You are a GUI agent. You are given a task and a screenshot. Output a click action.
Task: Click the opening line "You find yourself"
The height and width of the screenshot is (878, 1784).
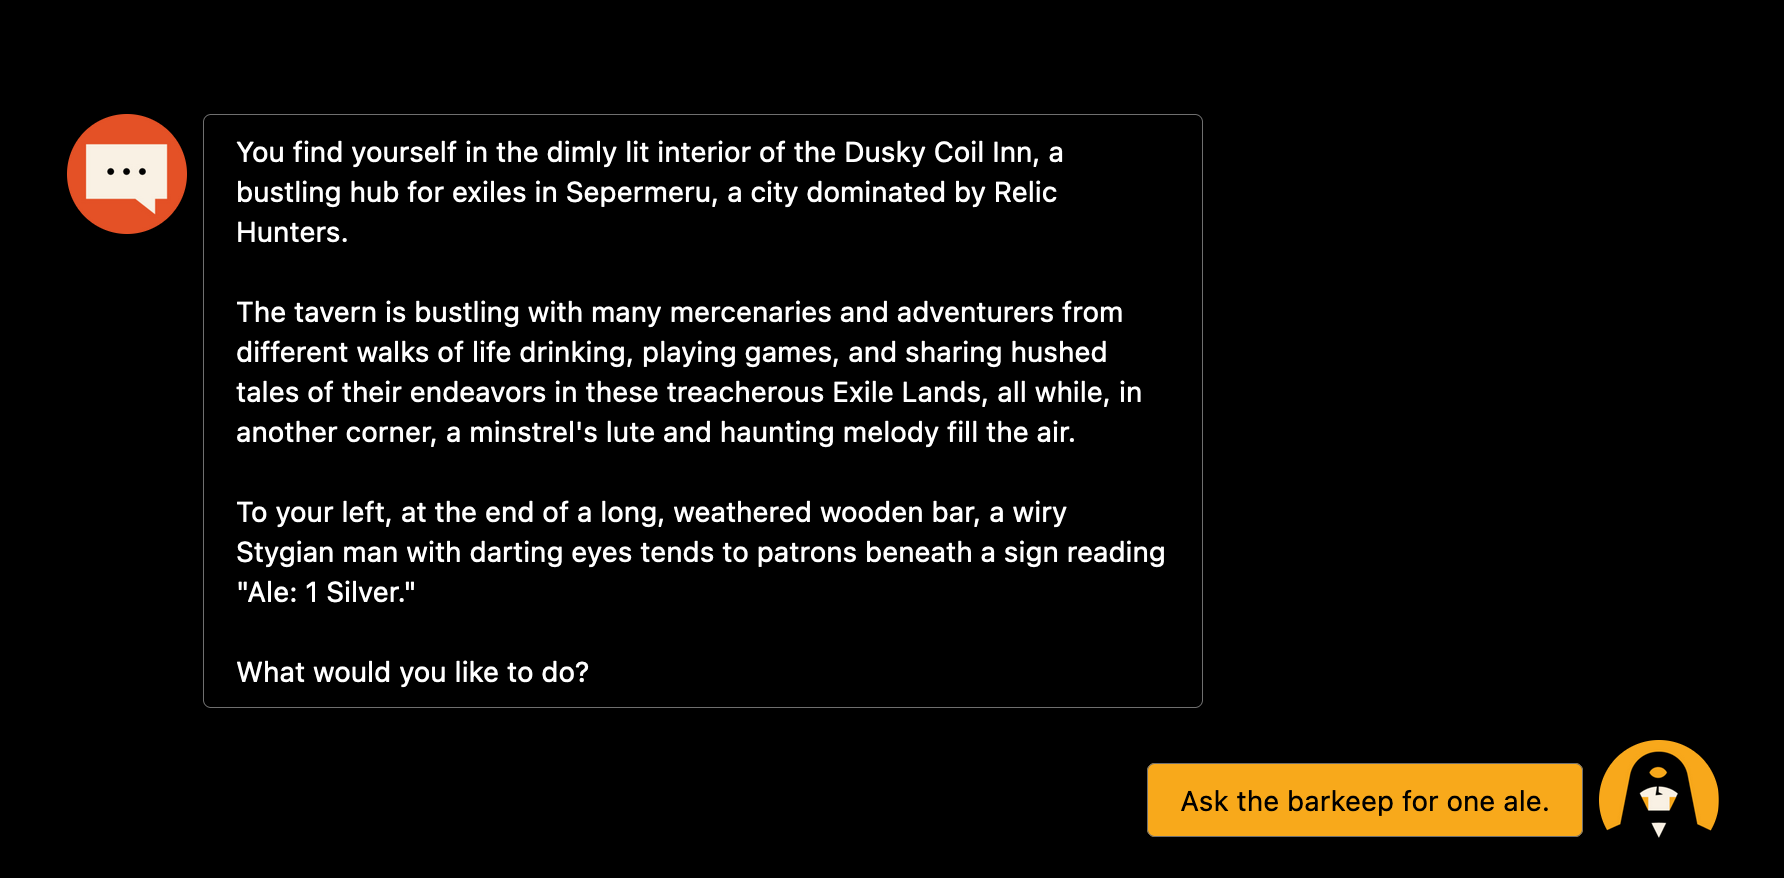[347, 152]
